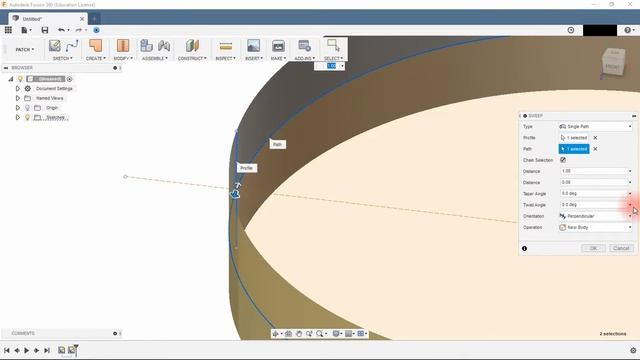Collapse the root component tree node
This screenshot has height=360, width=640.
(x=11, y=79)
